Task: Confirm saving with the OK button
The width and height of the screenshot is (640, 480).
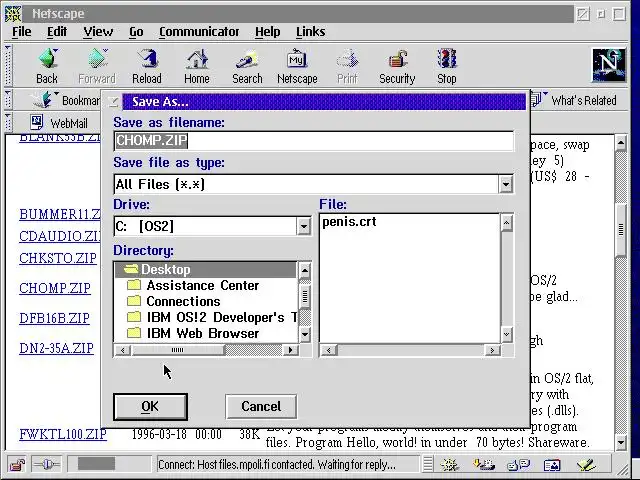Action: pyautogui.click(x=150, y=407)
